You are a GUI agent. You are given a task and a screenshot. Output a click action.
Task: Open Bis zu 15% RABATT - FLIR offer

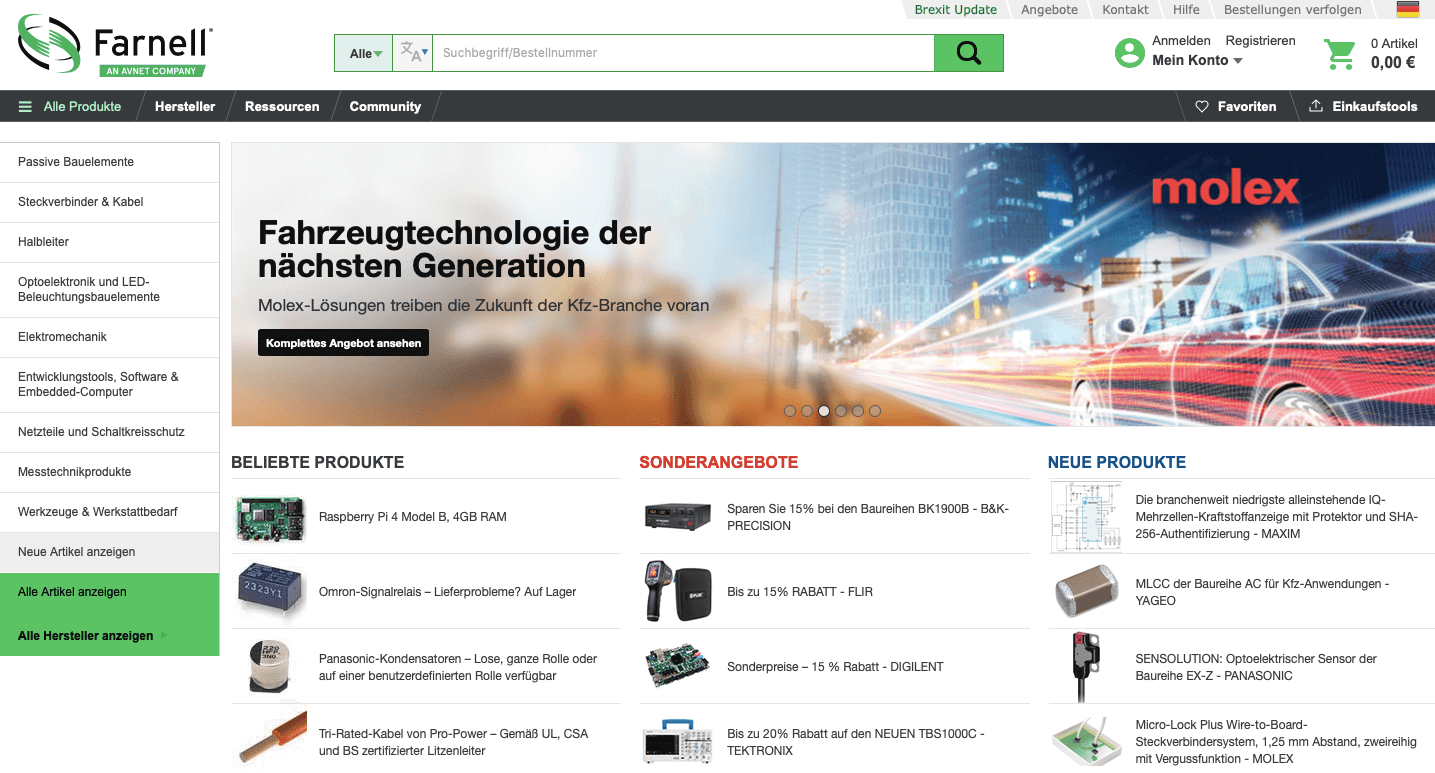[x=800, y=592]
